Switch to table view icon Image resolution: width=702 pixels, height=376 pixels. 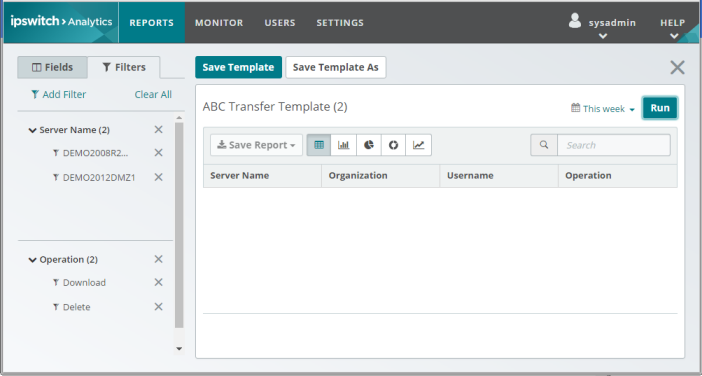(319, 145)
